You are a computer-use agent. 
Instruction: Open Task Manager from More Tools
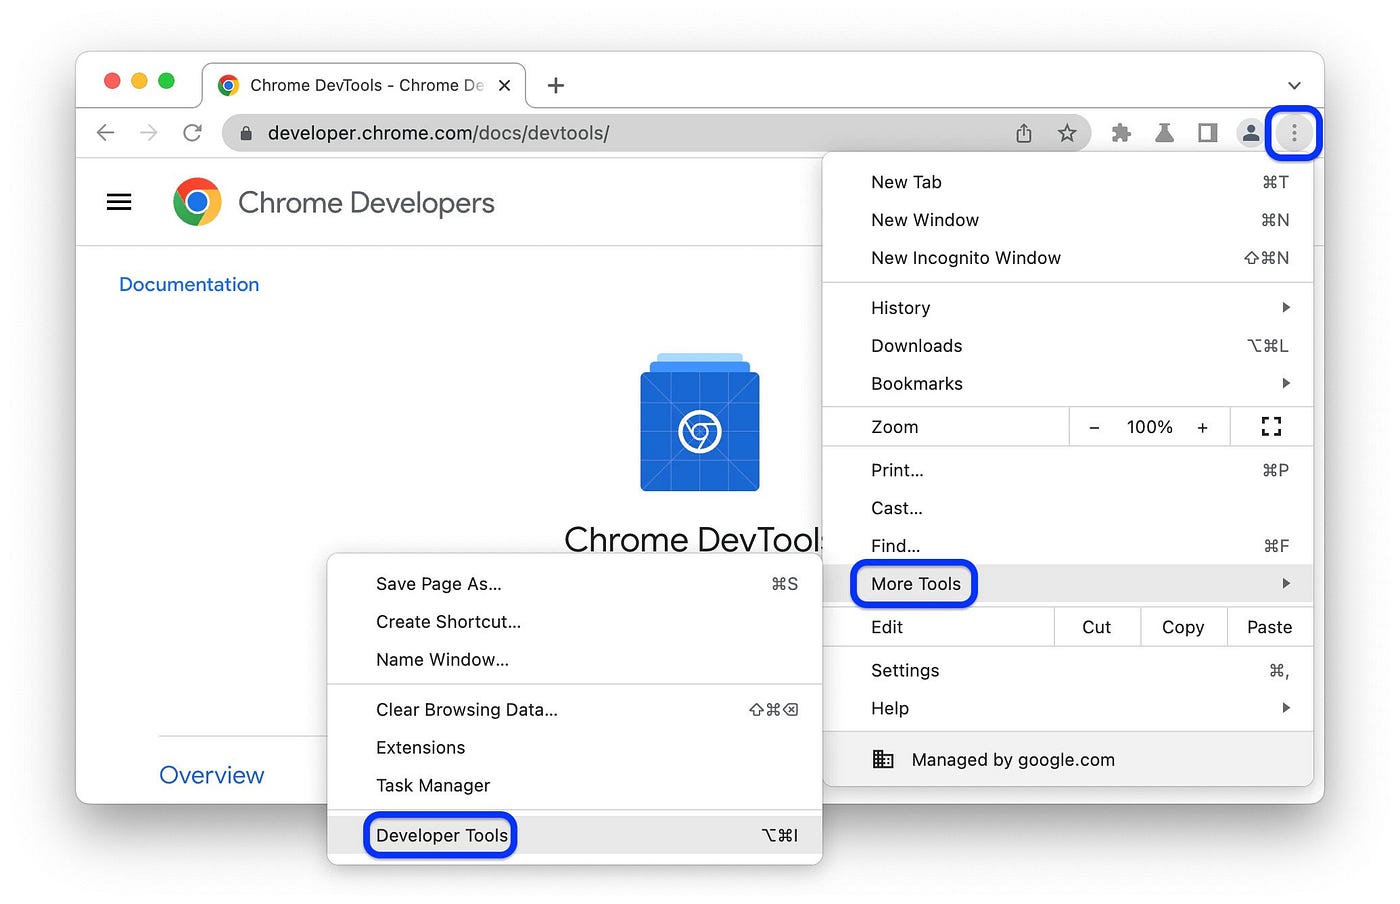point(575,786)
